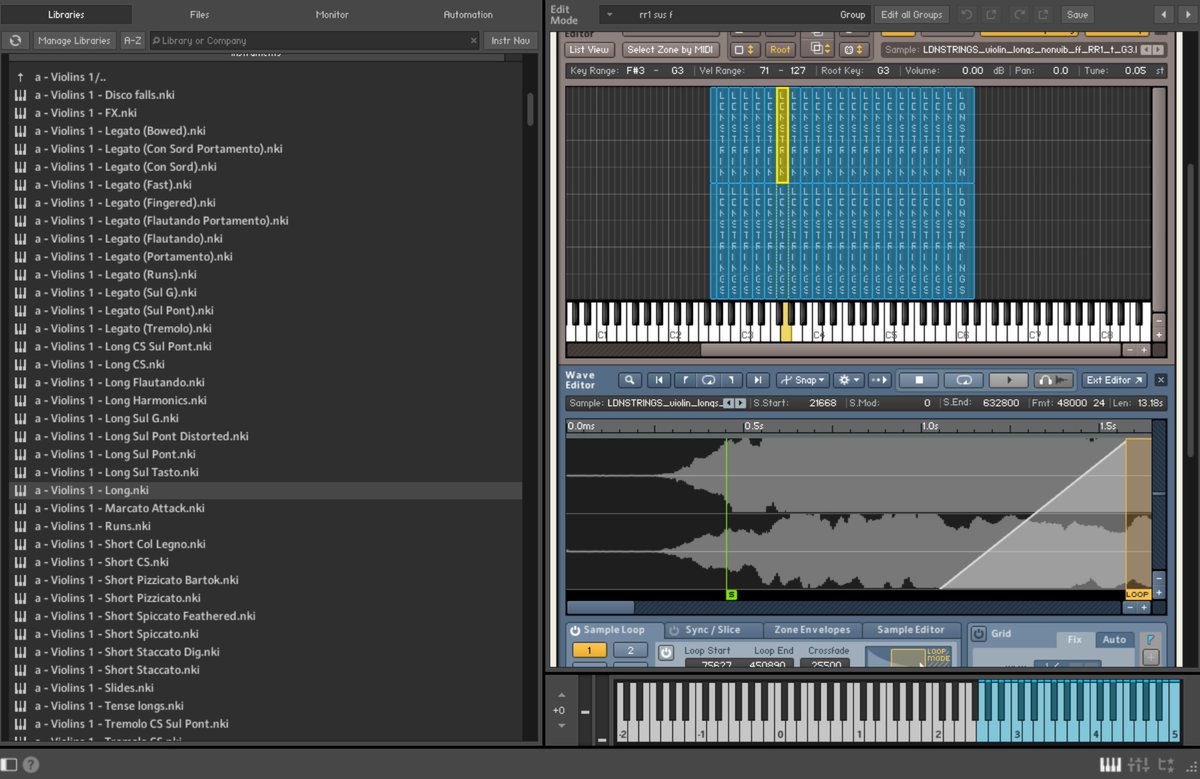Image resolution: width=1200 pixels, height=779 pixels.
Task: Open the favorites star icon in status bar
Action: coord(1165,765)
